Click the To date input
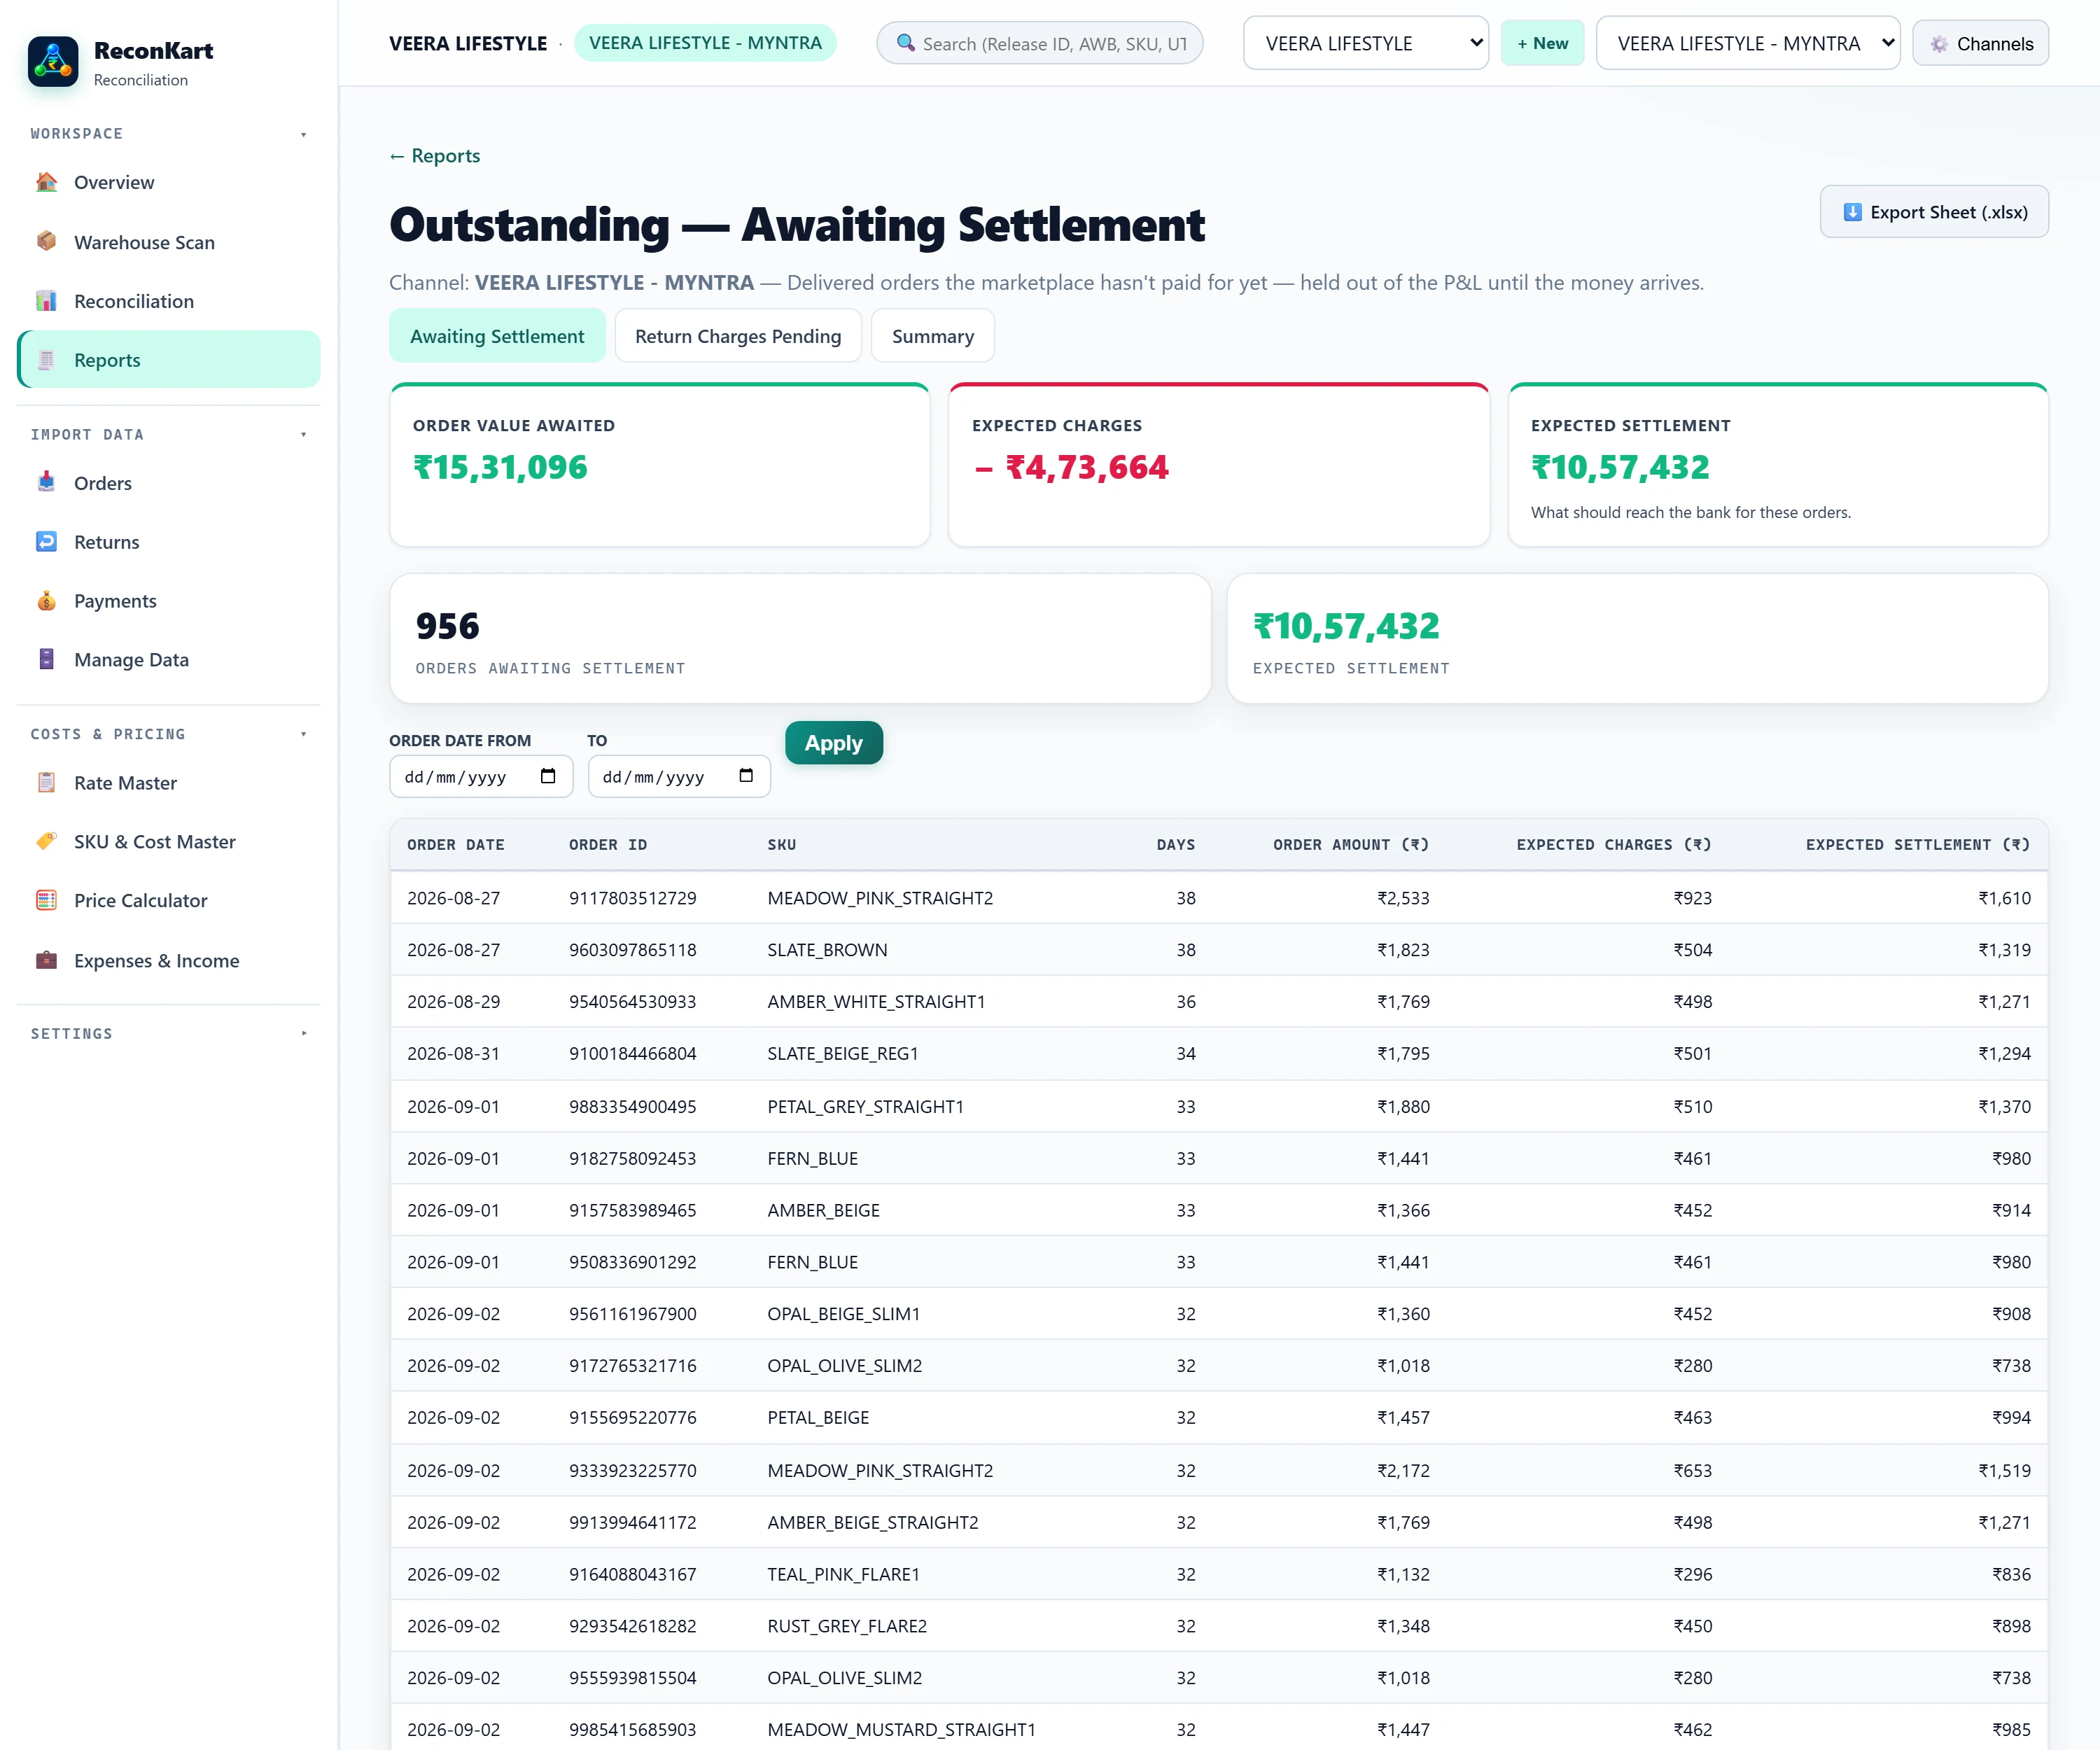Screen dimensions: 2100x1750 point(679,776)
